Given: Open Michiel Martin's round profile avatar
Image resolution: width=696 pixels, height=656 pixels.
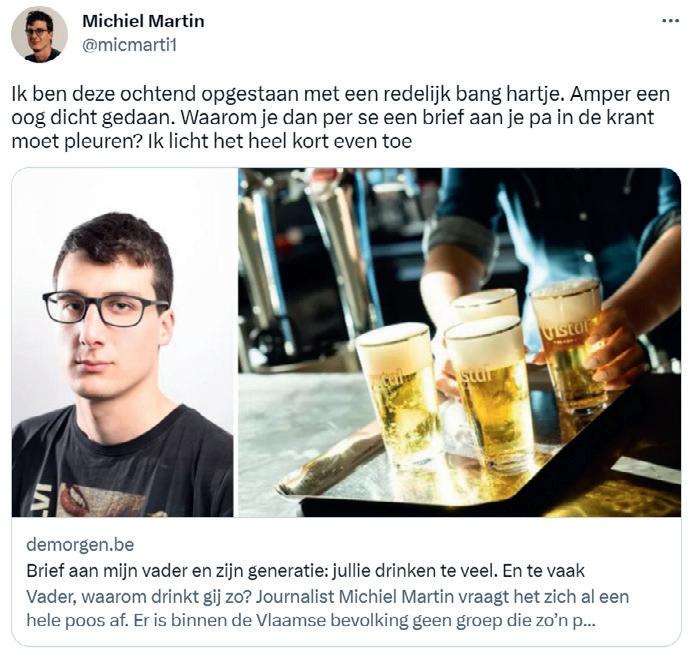Looking at the screenshot, I should (x=39, y=34).
